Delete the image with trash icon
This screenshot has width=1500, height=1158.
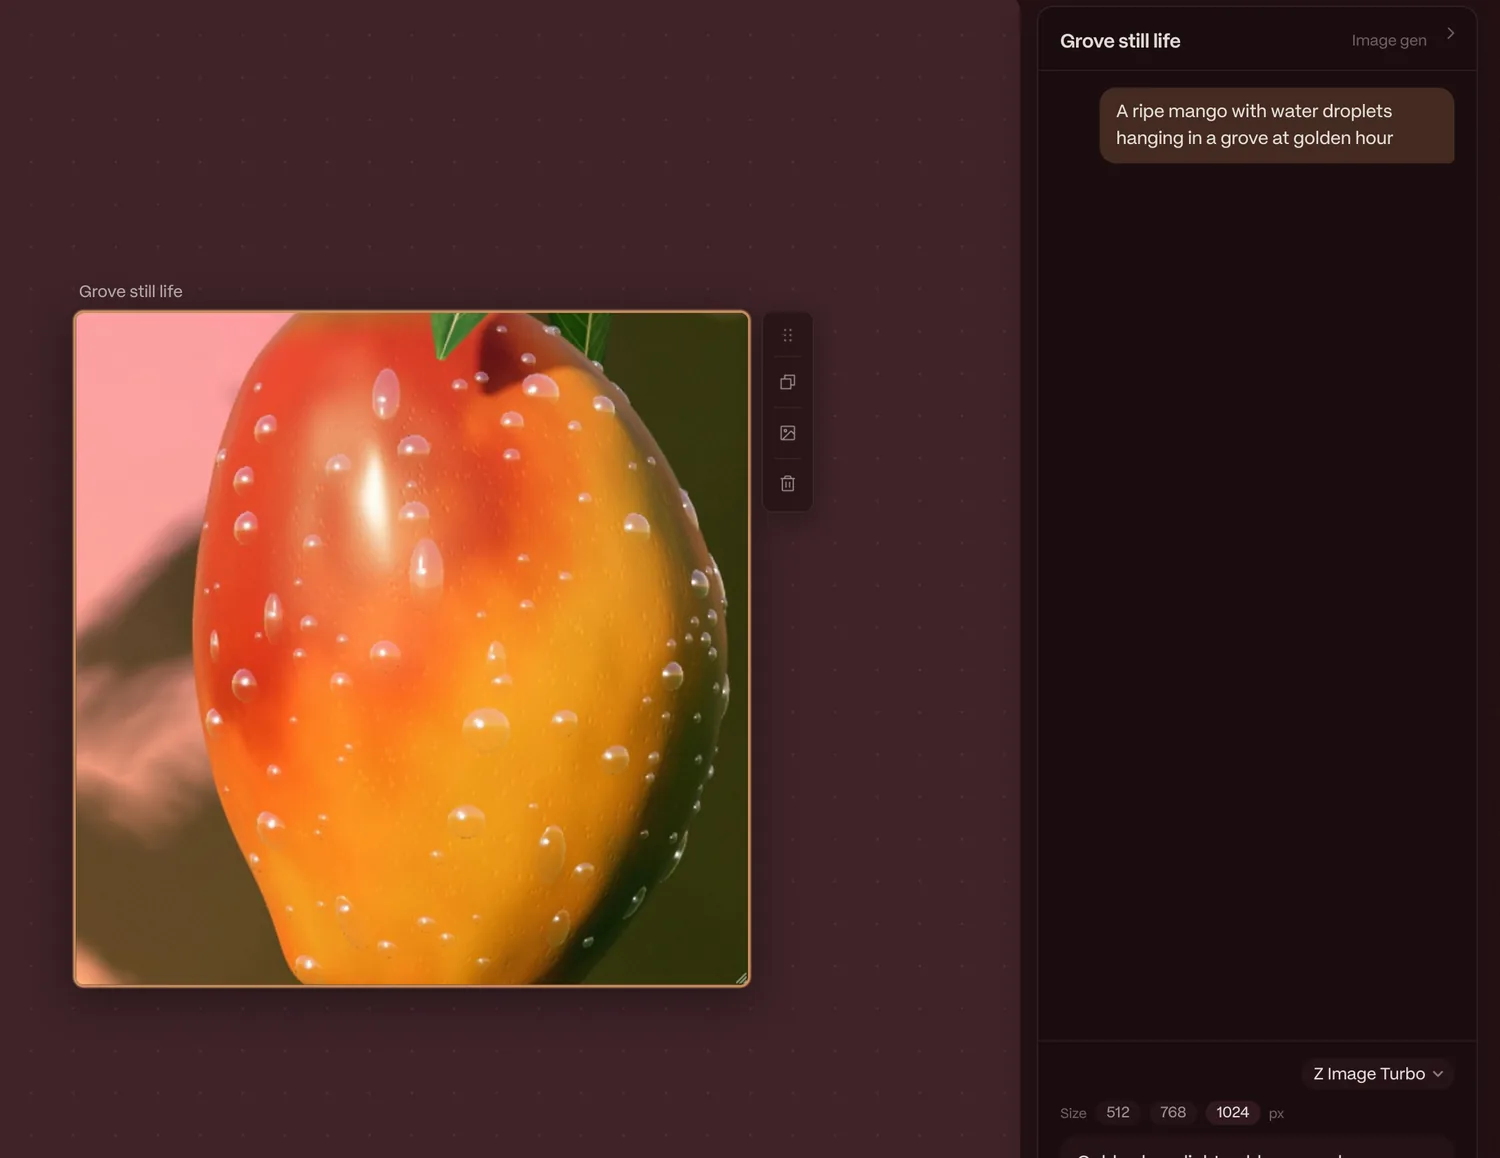click(x=788, y=483)
